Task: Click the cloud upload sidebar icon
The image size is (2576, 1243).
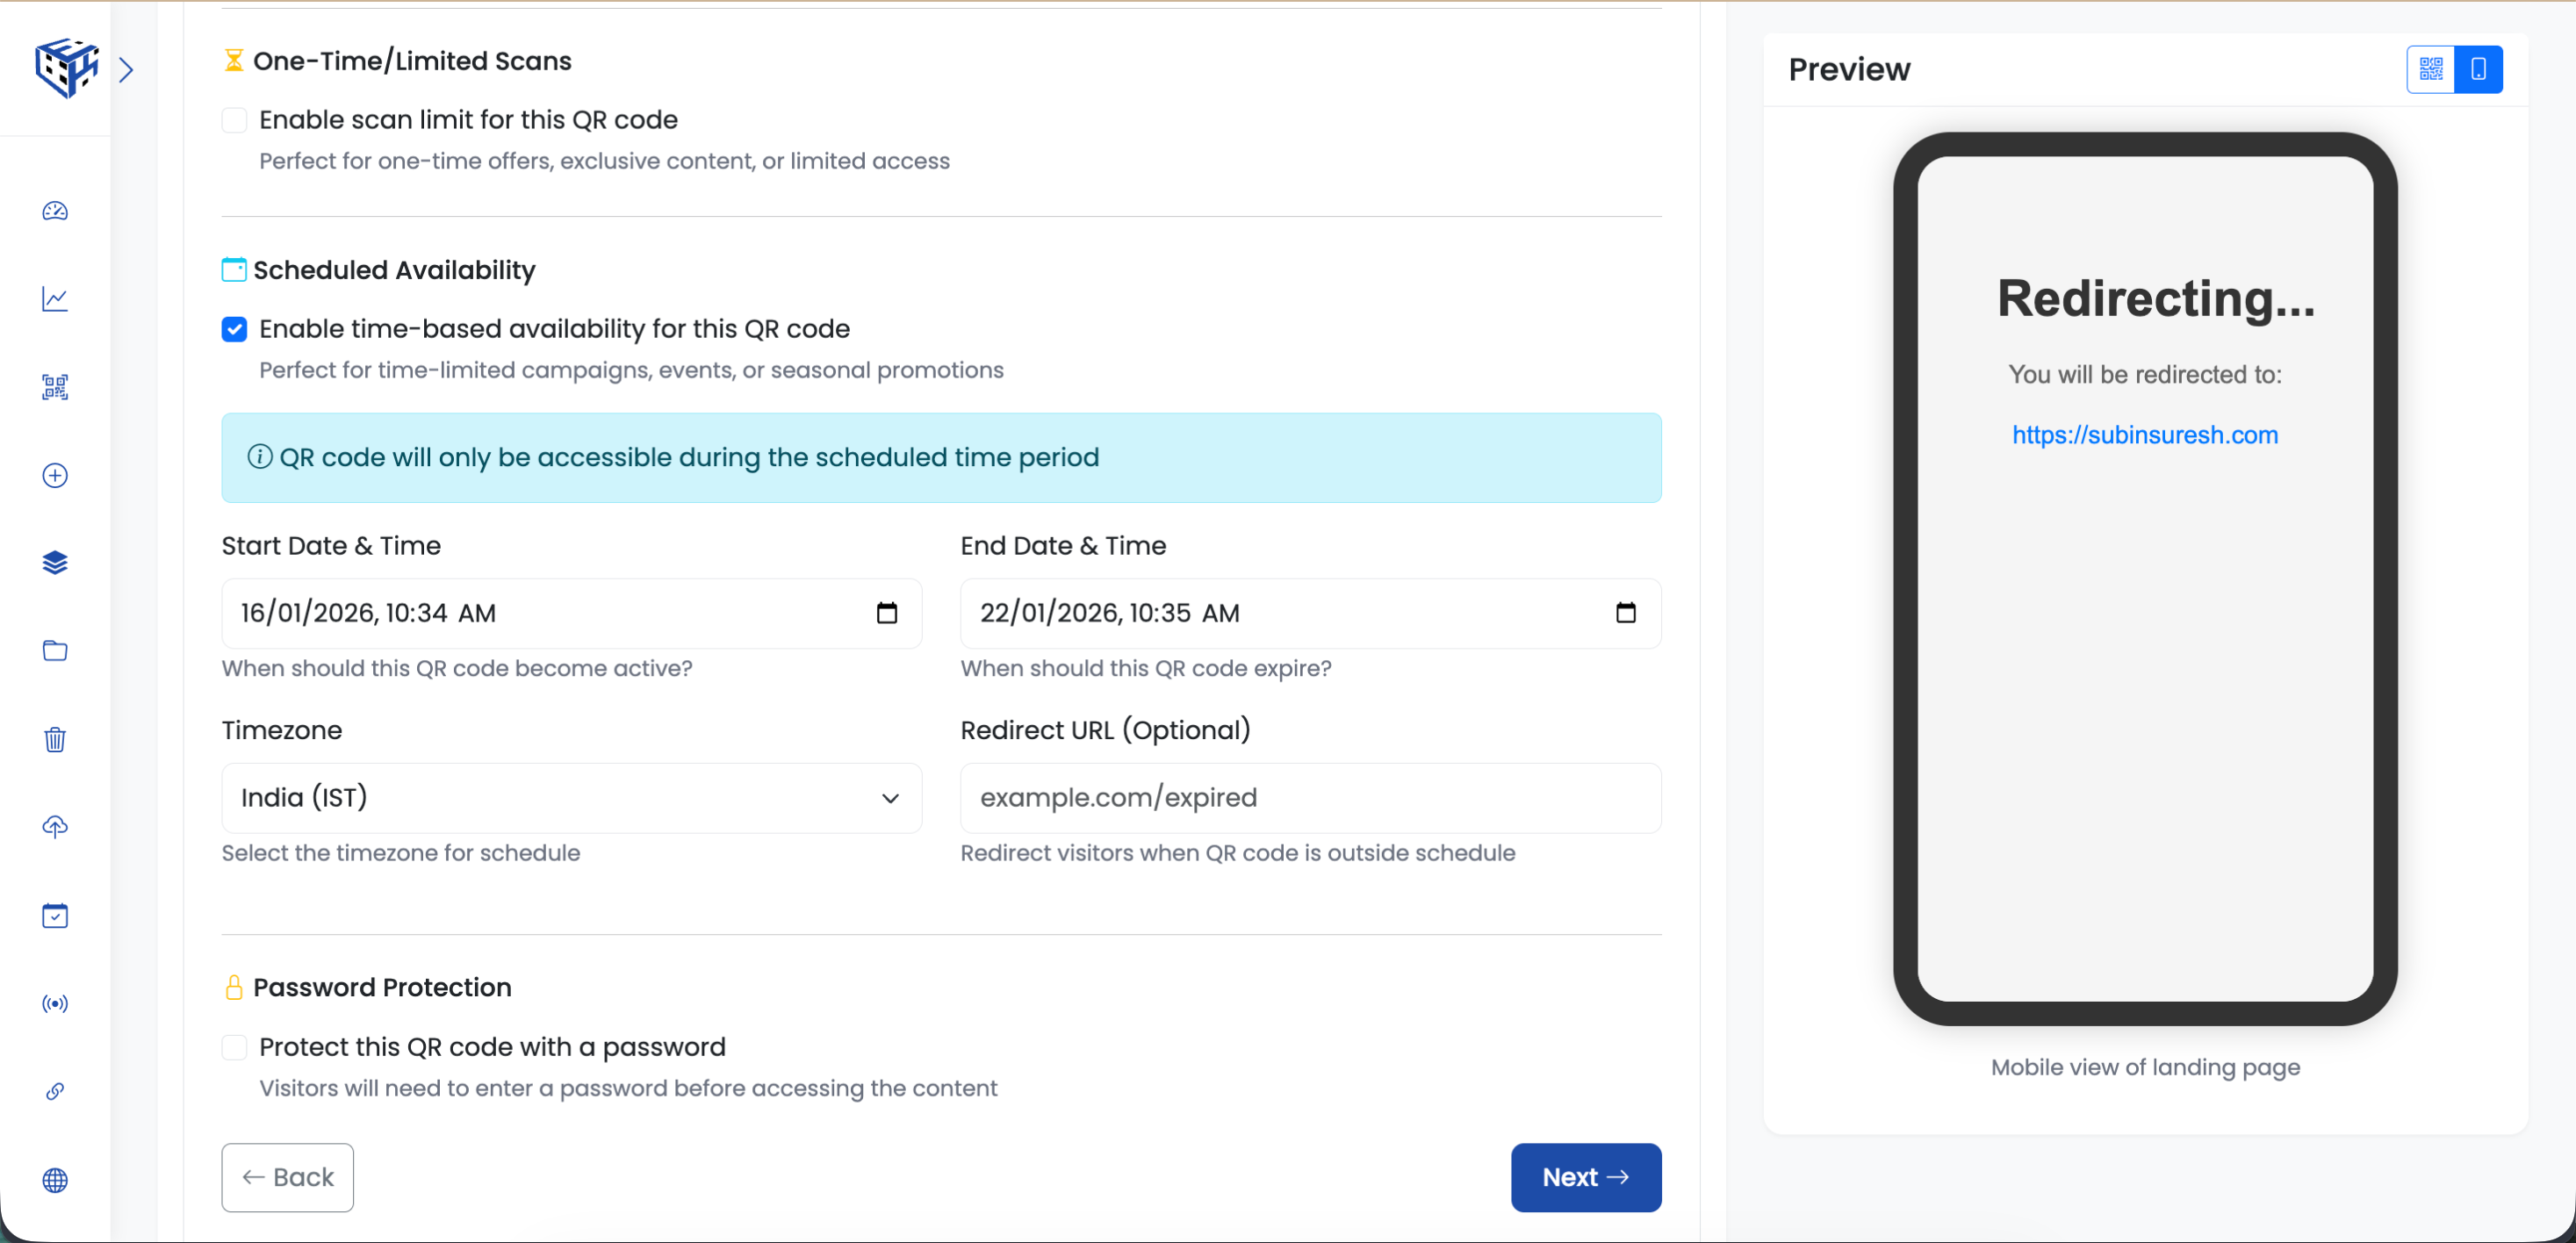Action: (x=55, y=827)
